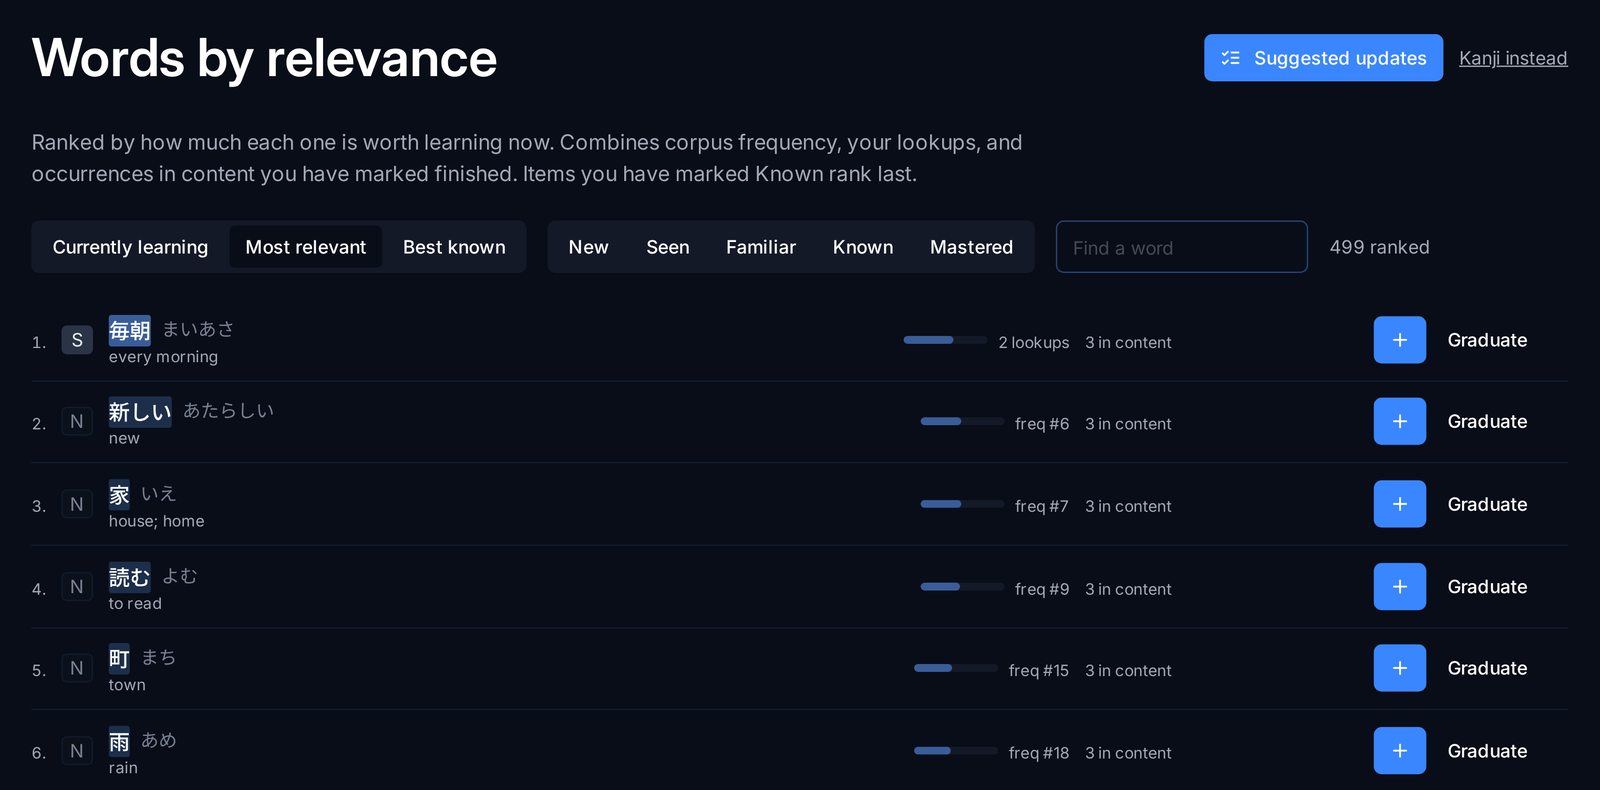Graduate the word 雨
The width and height of the screenshot is (1600, 790).
1487,750
